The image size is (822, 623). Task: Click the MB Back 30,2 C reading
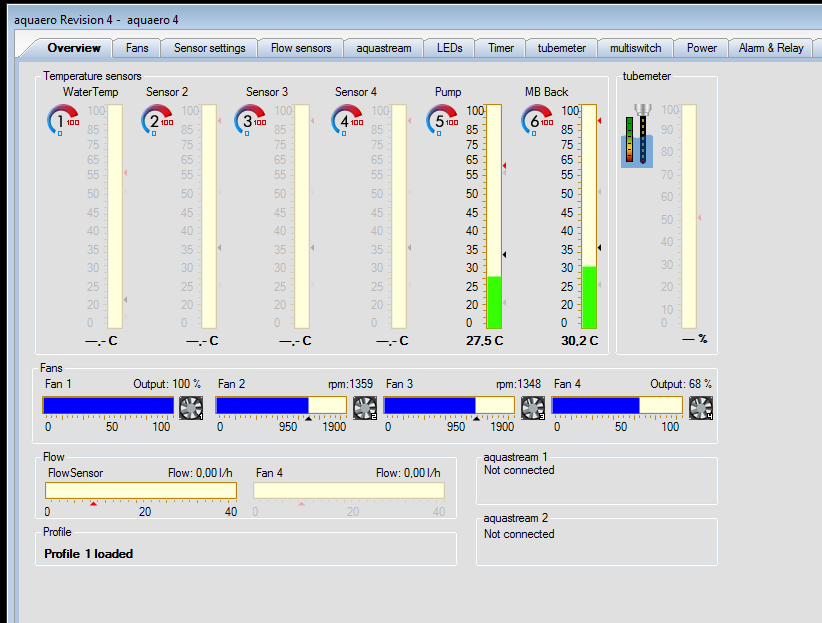579,341
